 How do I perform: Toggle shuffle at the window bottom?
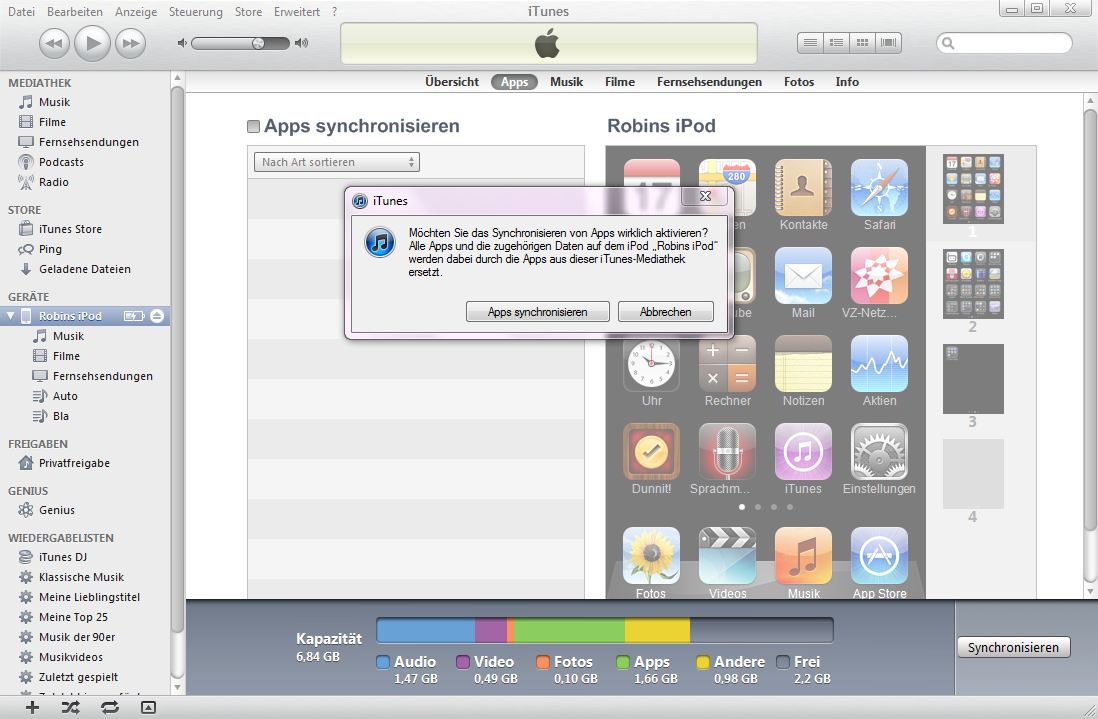coord(70,707)
